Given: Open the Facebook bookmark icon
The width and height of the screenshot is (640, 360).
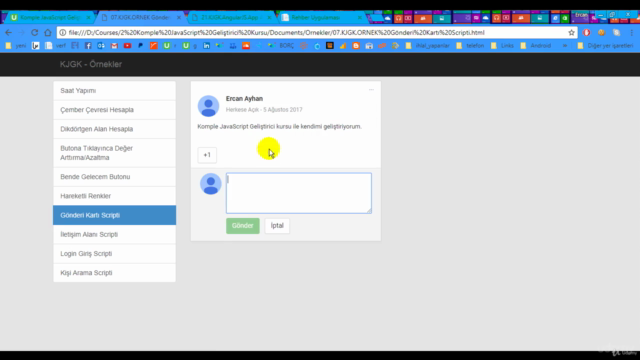Looking at the screenshot, I should [x=88, y=46].
